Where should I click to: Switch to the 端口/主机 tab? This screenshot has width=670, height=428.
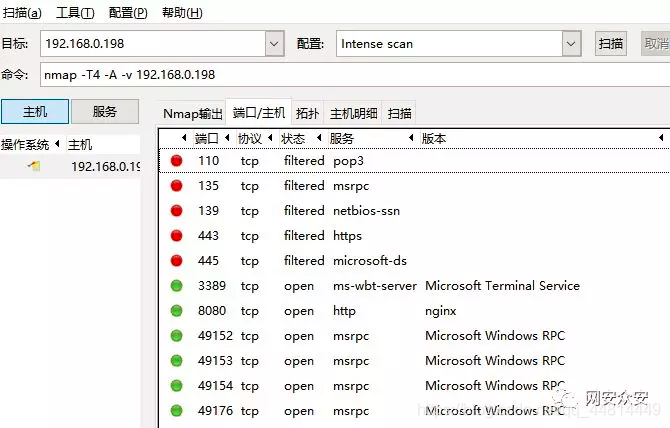click(x=259, y=113)
